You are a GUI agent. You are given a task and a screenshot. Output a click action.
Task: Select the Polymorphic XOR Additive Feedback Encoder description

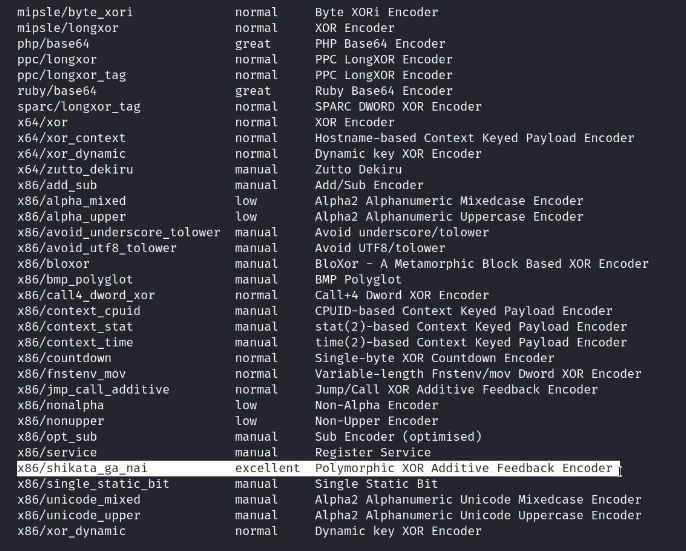[x=463, y=468]
